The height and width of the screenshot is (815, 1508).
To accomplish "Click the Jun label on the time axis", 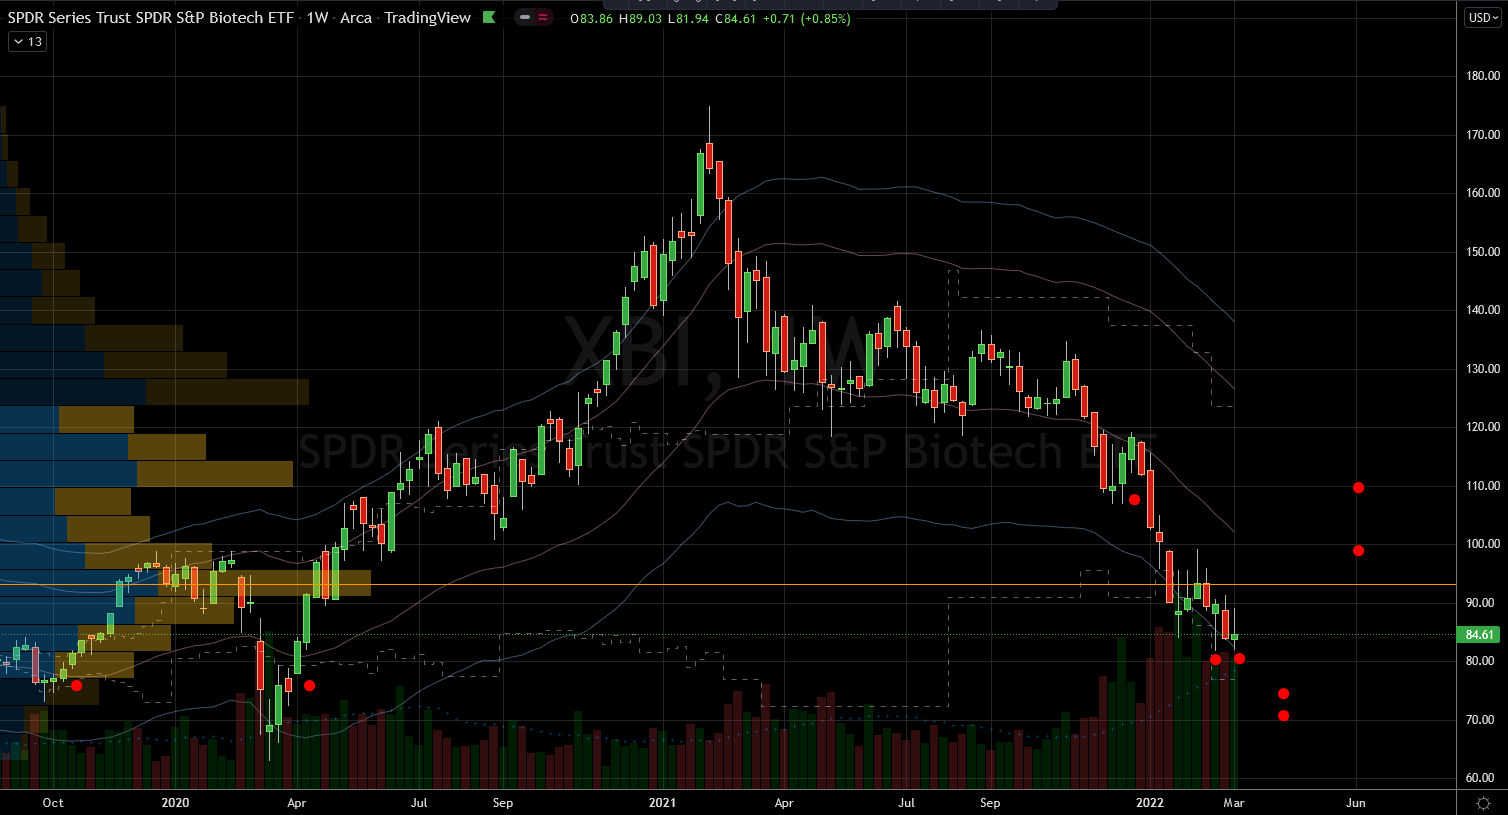I will (x=1356, y=803).
